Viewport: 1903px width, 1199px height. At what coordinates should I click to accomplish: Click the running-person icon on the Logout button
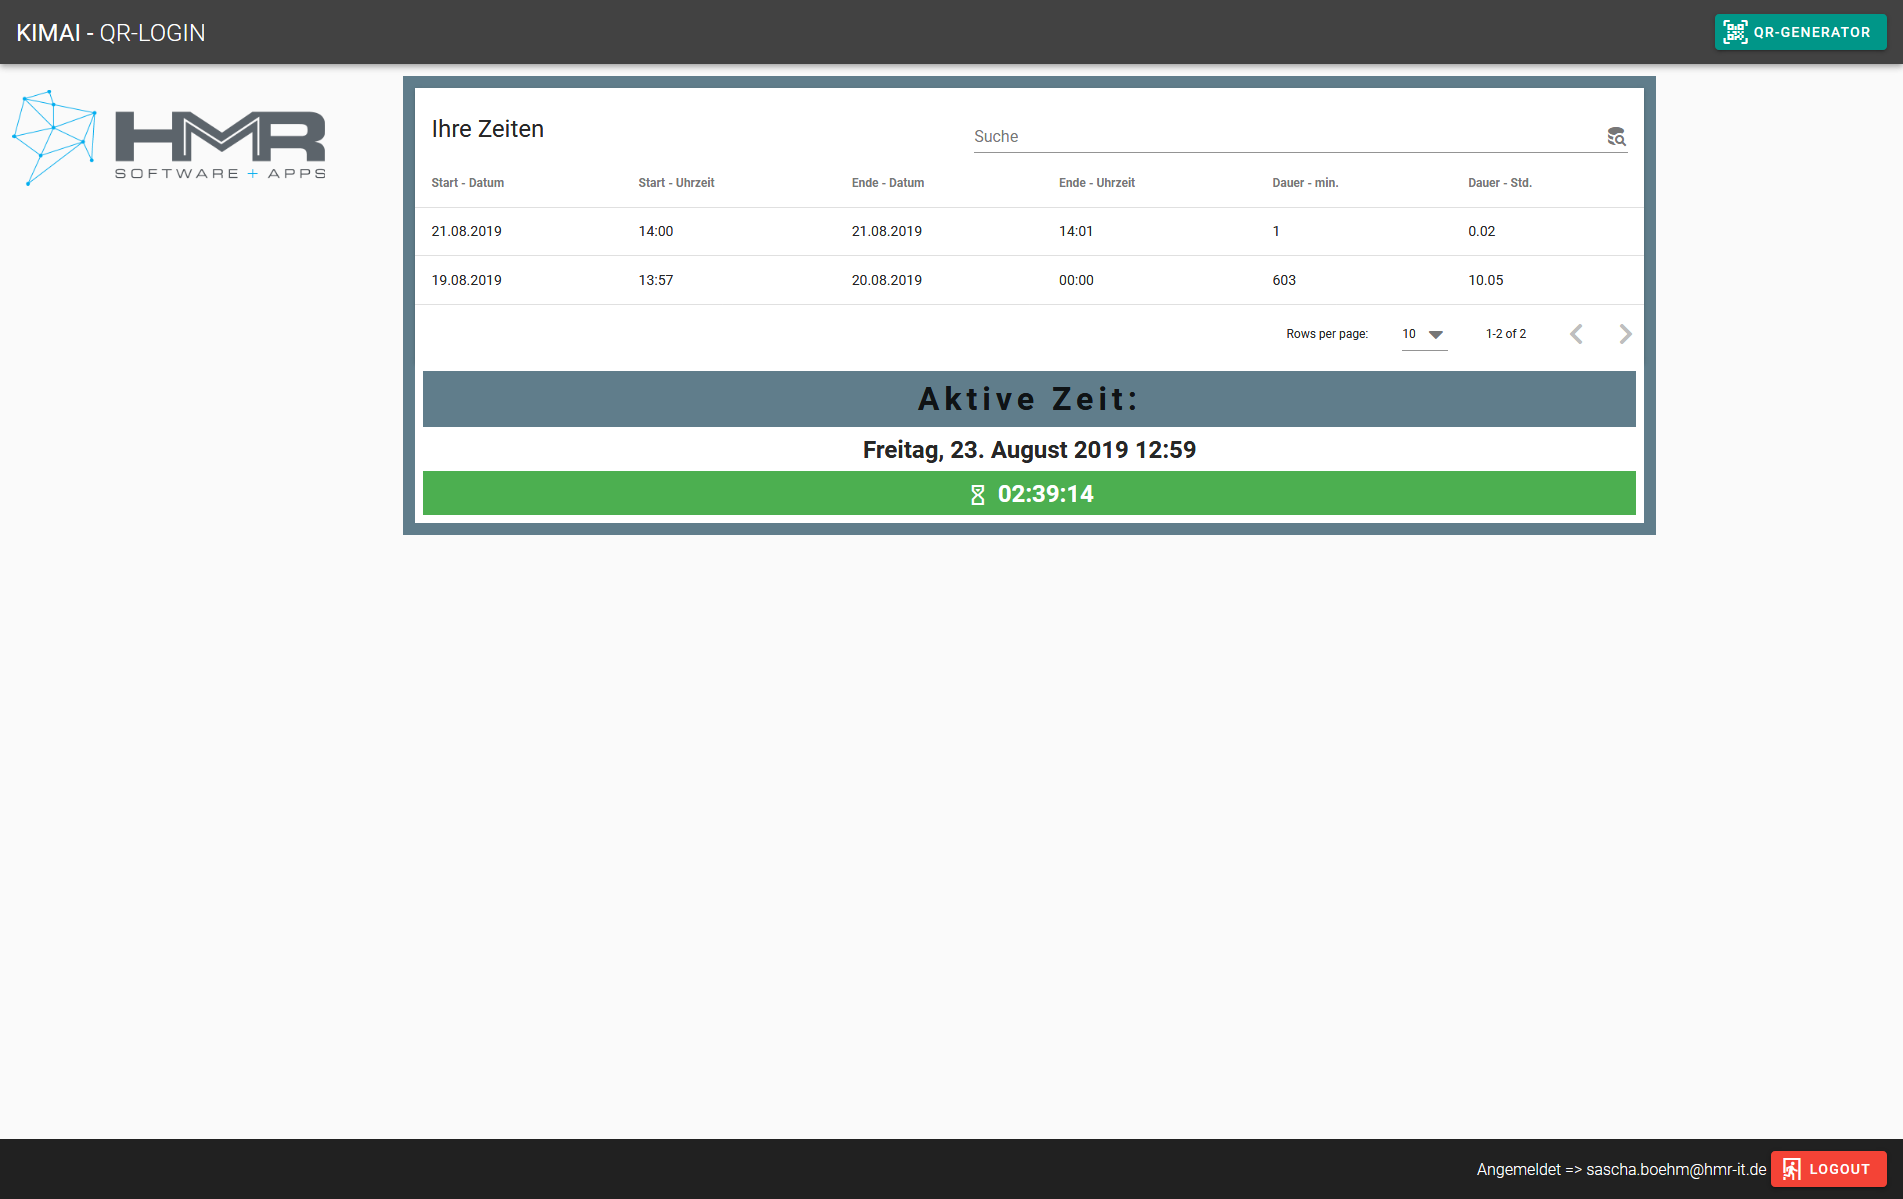click(x=1790, y=1168)
